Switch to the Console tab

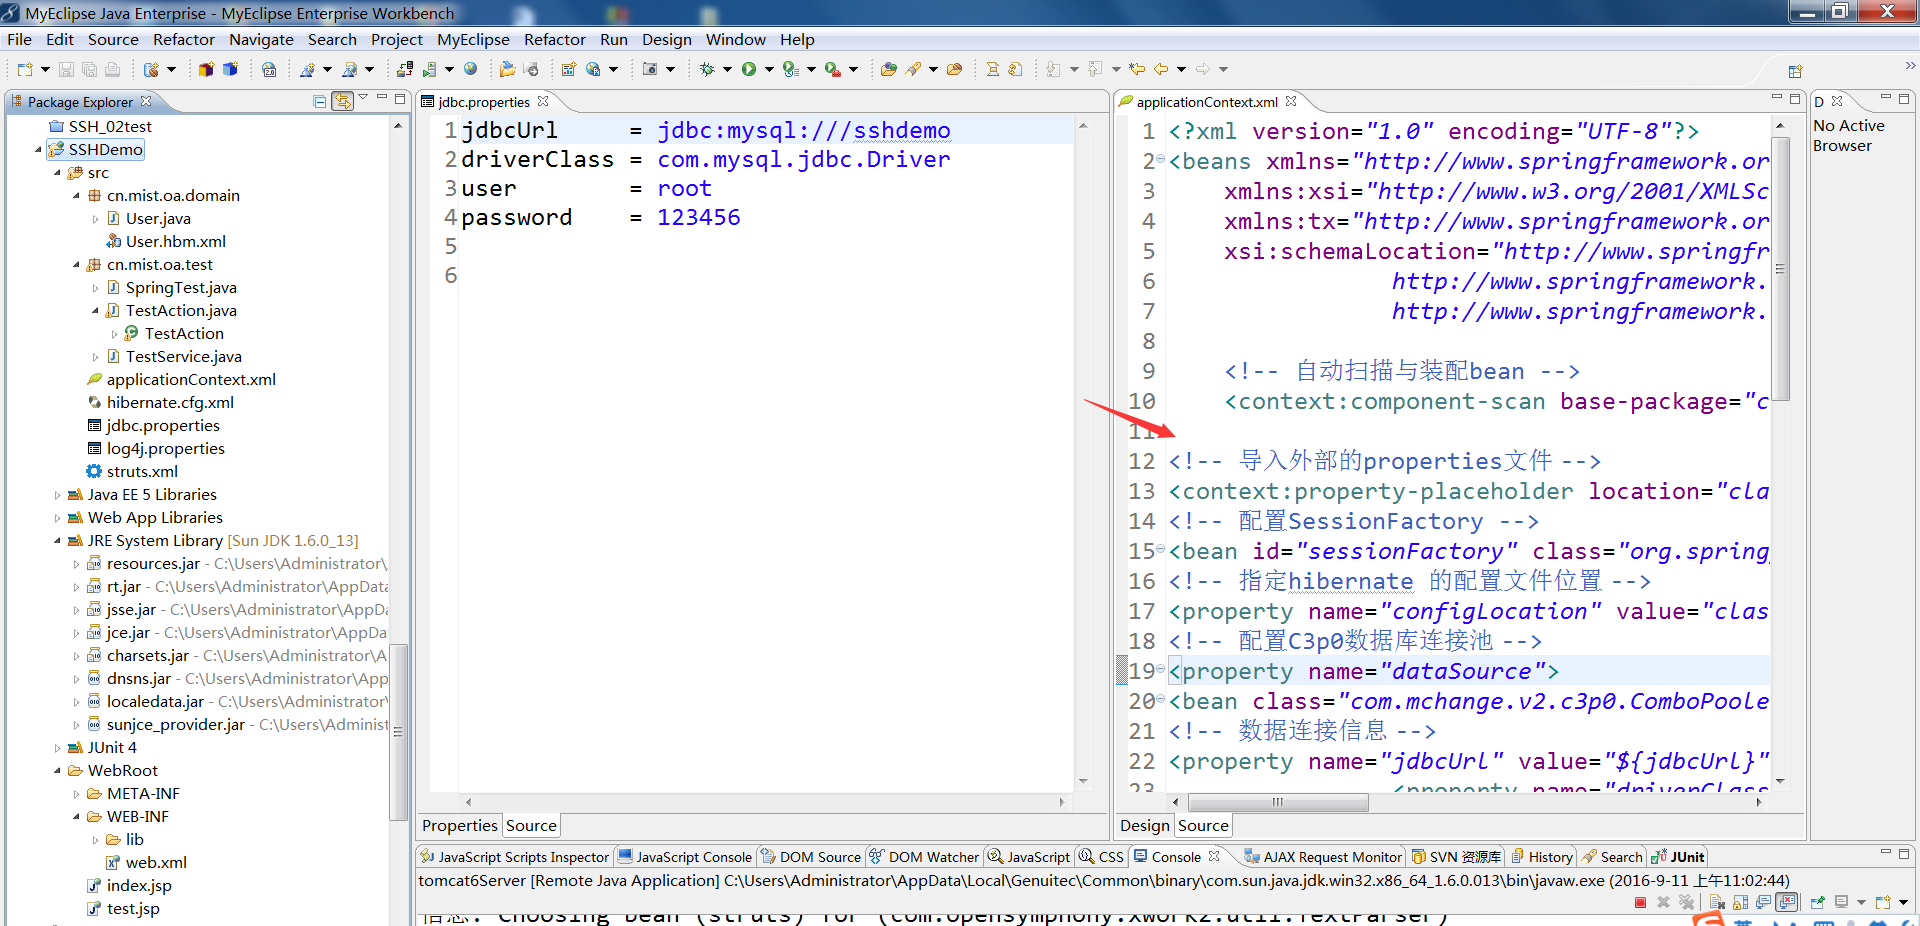pos(1175,857)
